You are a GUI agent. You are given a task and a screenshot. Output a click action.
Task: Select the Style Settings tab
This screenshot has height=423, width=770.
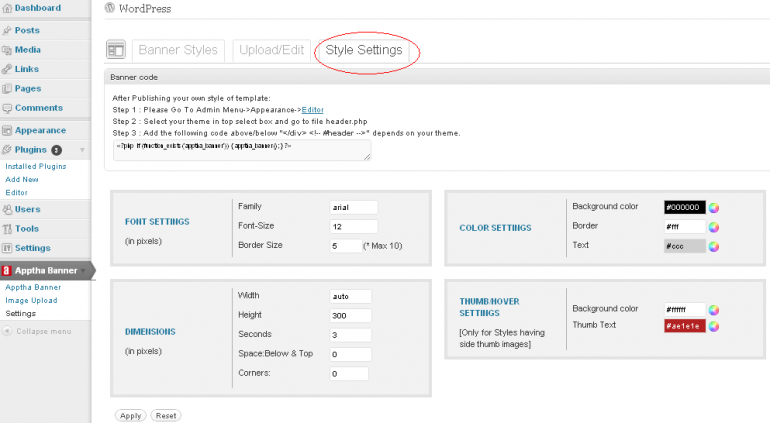tap(364, 50)
